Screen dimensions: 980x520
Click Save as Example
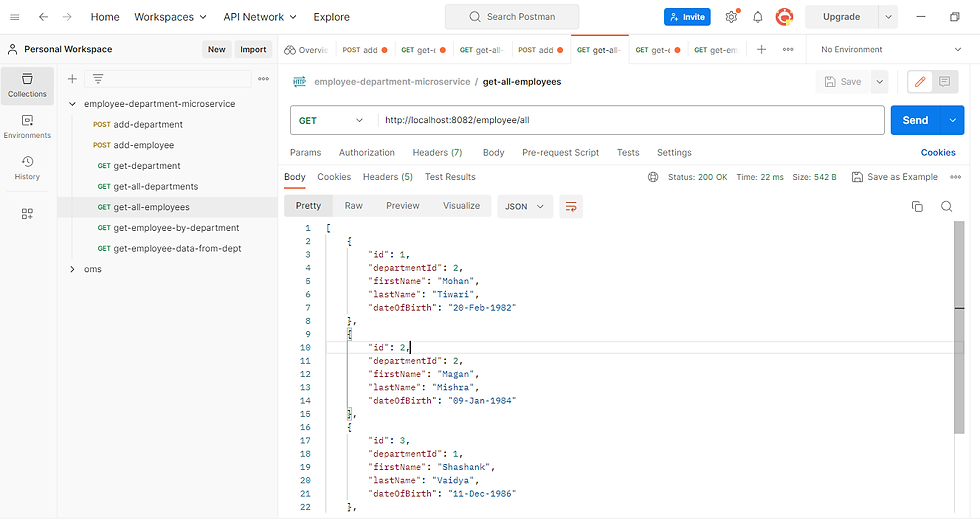click(895, 177)
